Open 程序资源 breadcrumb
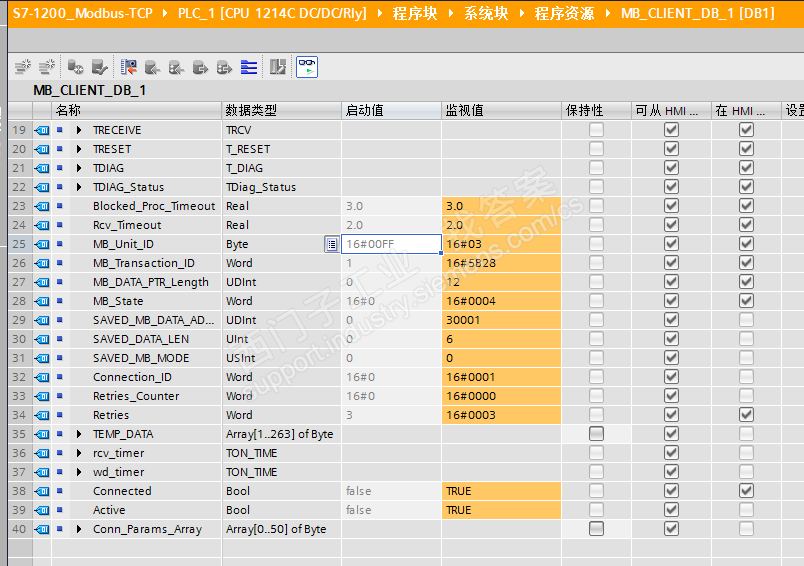 point(565,13)
